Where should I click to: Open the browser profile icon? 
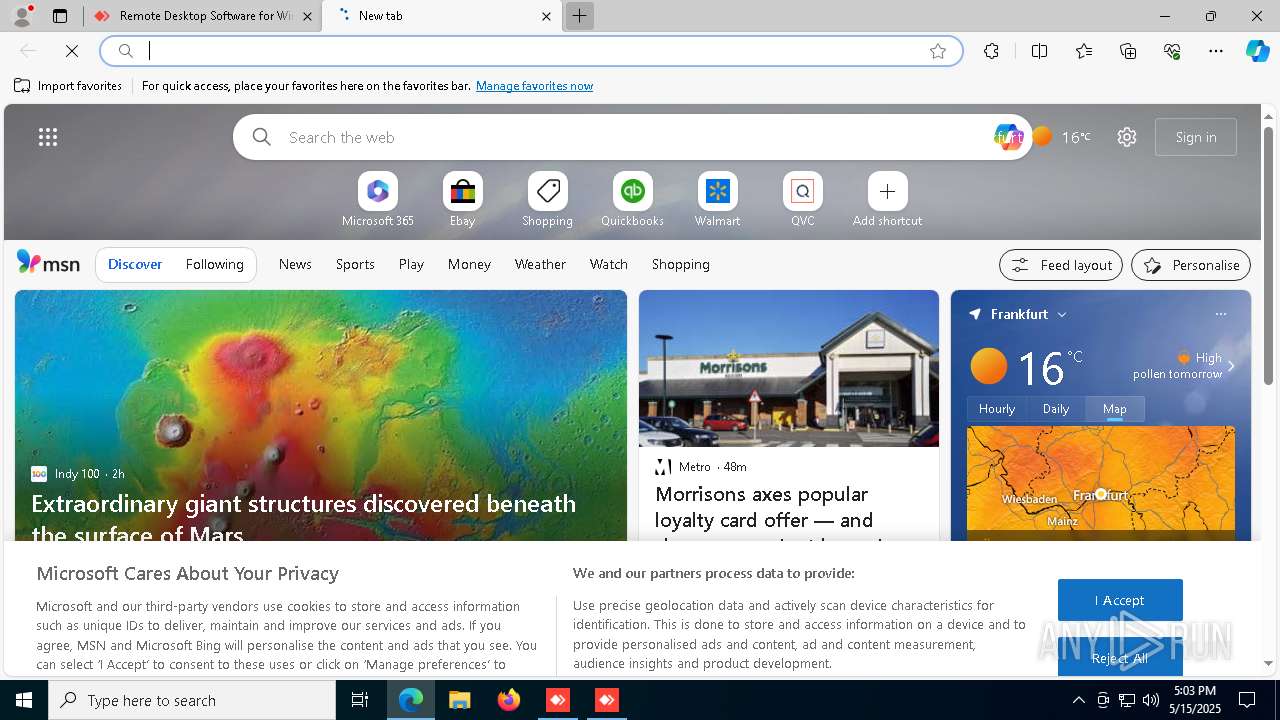pyautogui.click(x=21, y=16)
